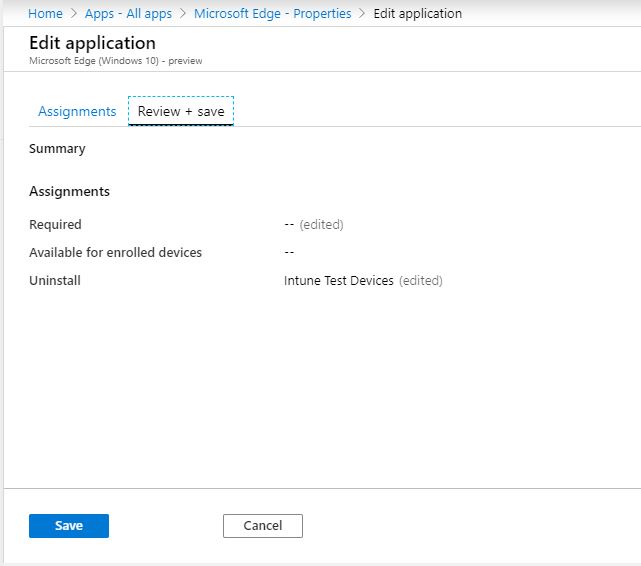Click the Edit application page title
Image resolution: width=641 pixels, height=566 pixels.
92,43
